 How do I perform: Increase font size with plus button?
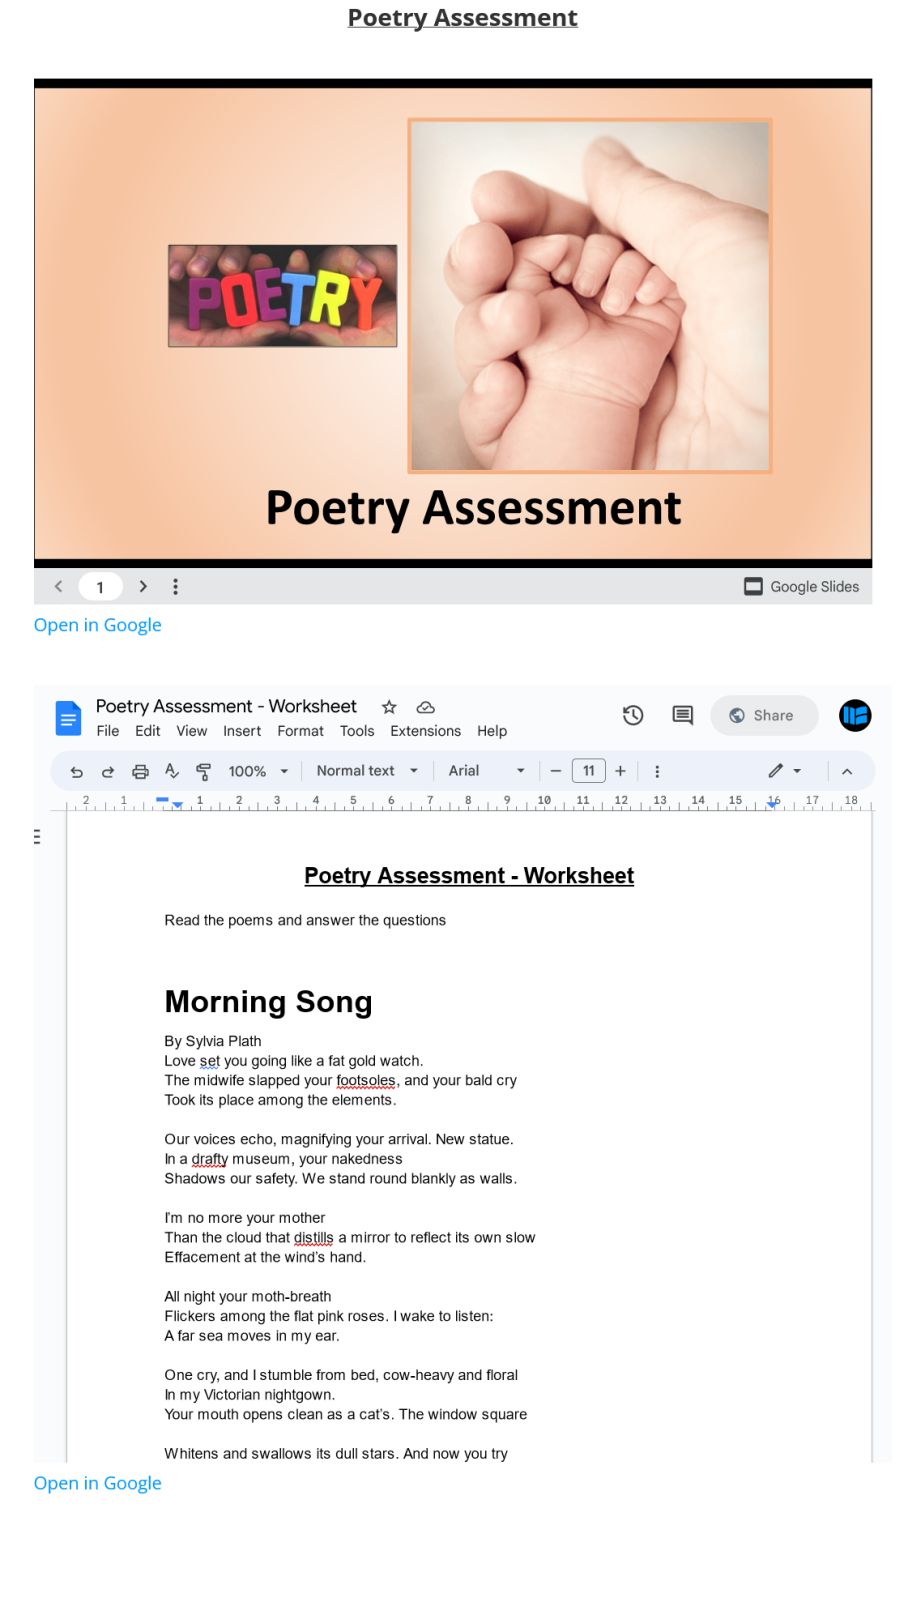620,771
